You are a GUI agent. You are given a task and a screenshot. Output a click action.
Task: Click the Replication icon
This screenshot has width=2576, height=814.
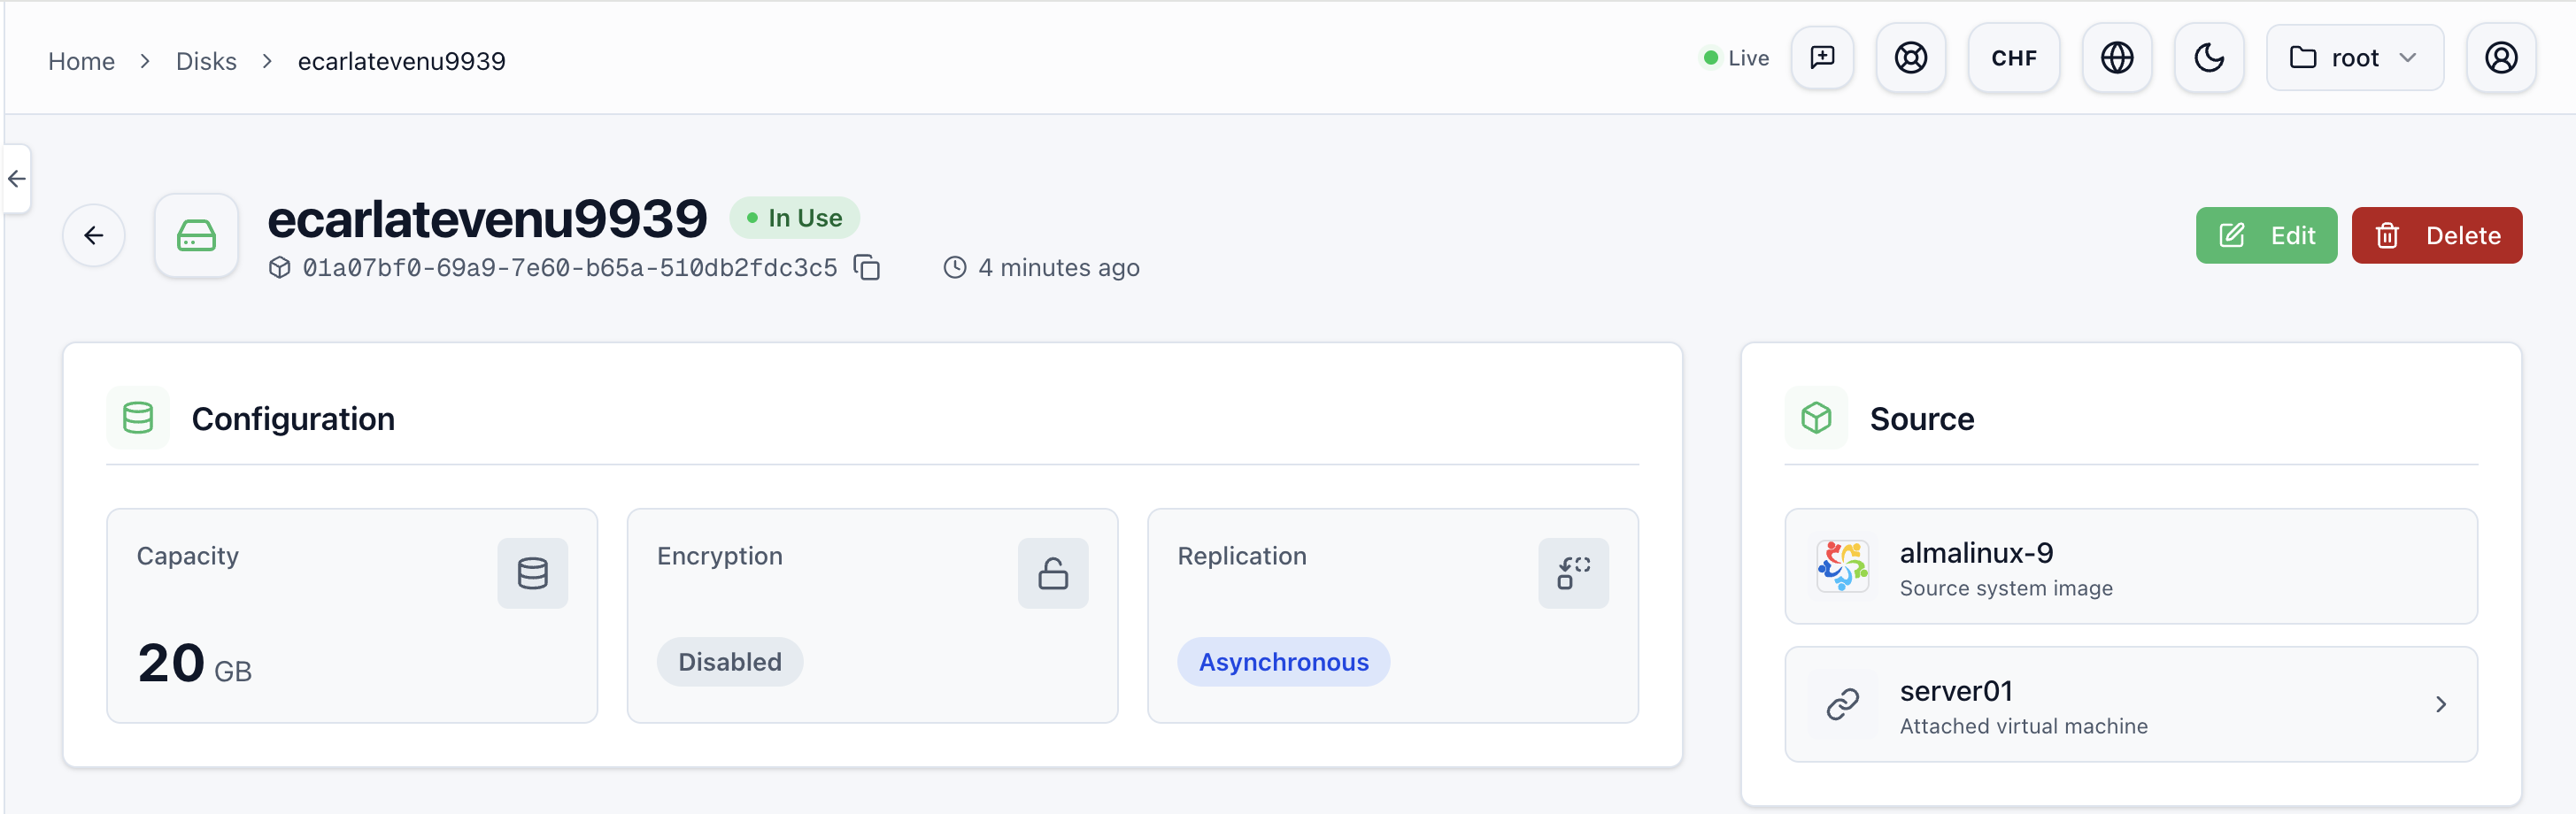coord(1573,573)
